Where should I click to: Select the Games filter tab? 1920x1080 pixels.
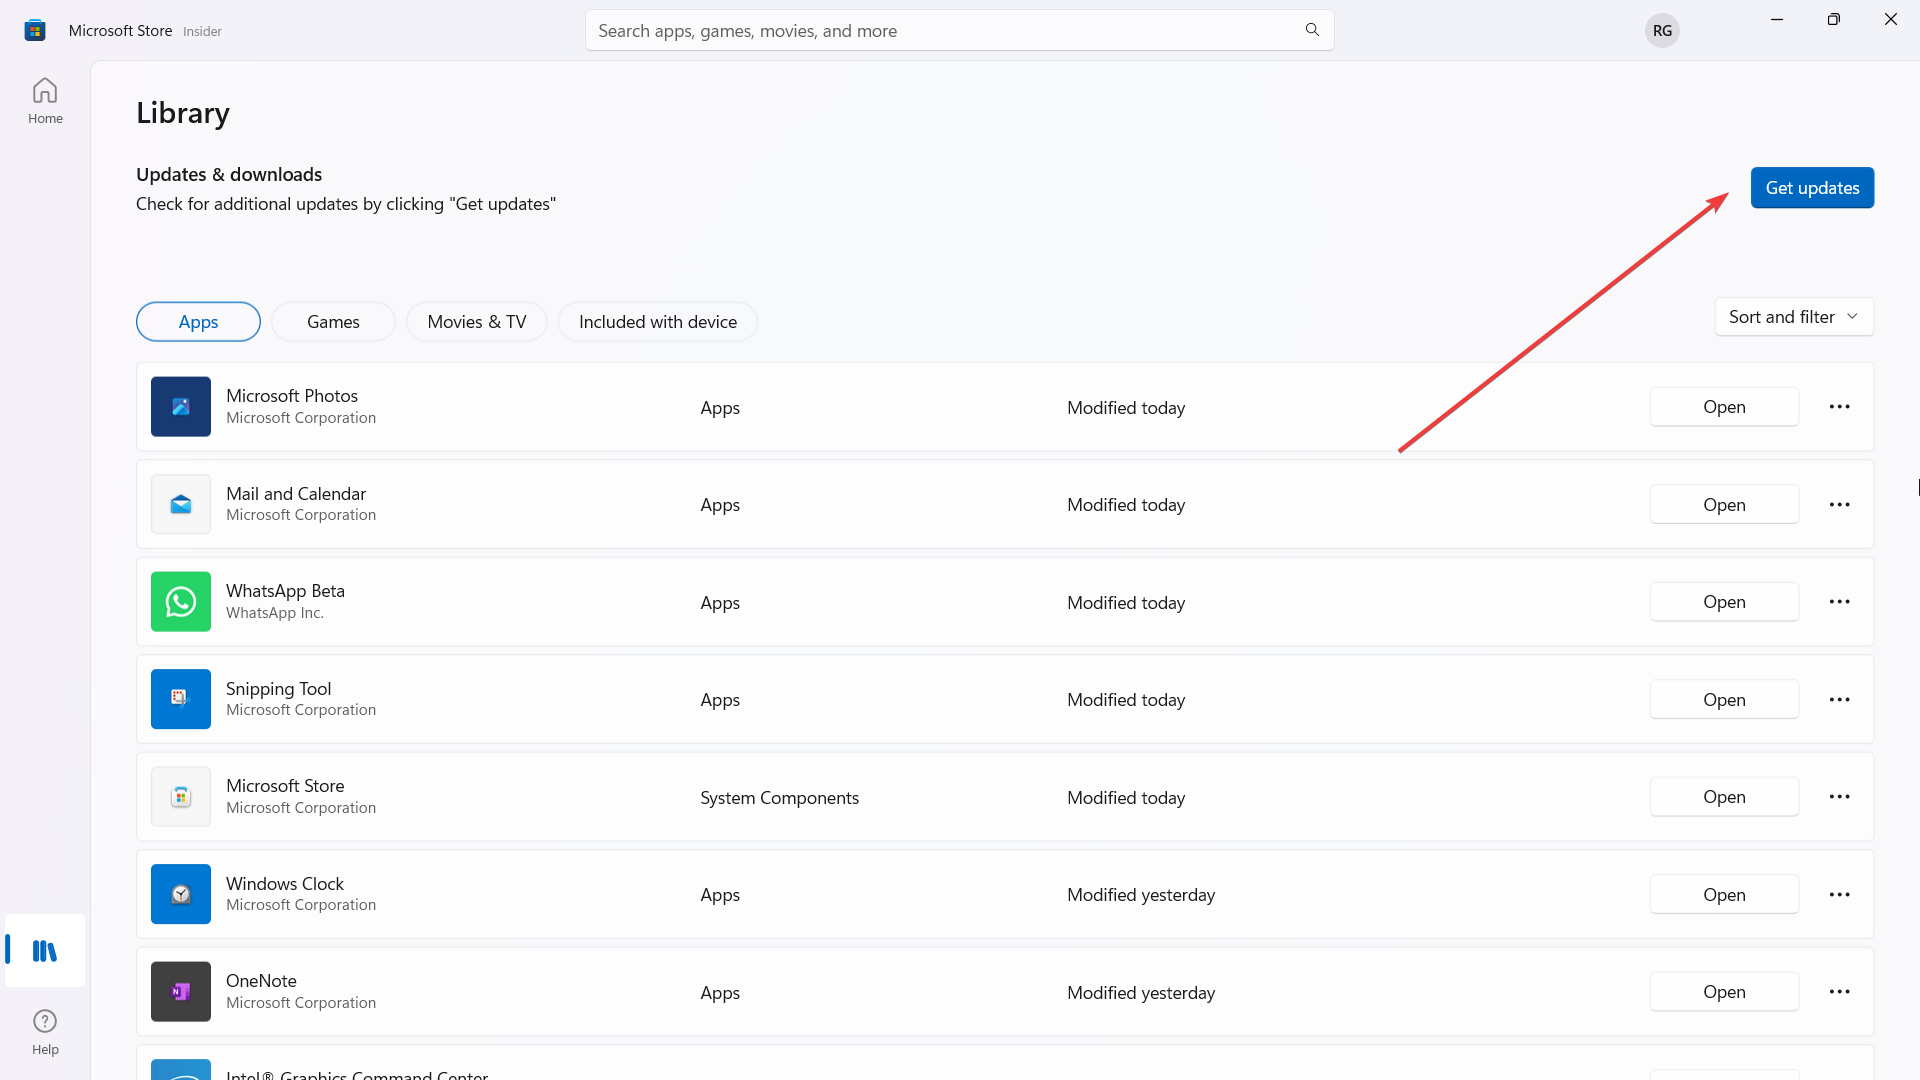point(334,320)
